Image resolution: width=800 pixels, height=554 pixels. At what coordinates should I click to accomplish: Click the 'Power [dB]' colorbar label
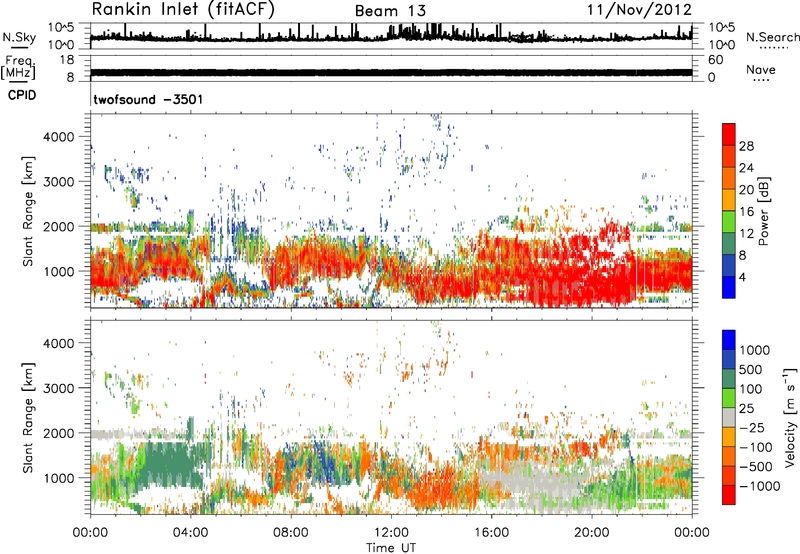pyautogui.click(x=763, y=211)
